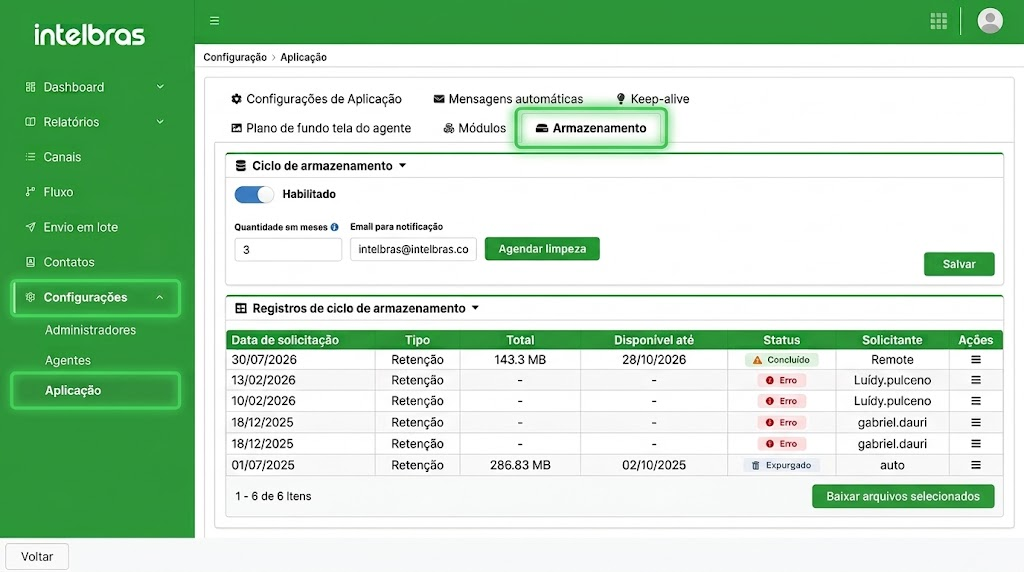1024x572 pixels.
Task: Open Administradores in sidebar
Action: (x=90, y=330)
